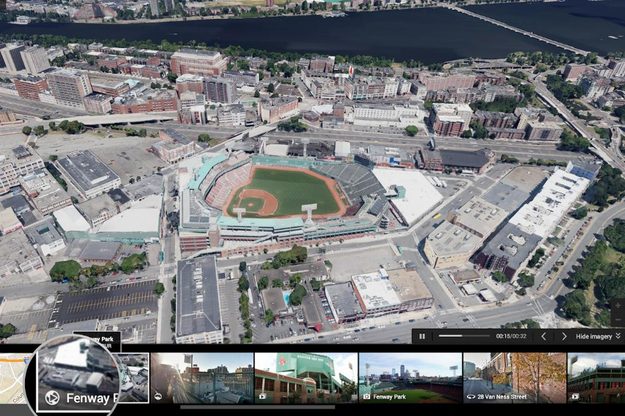Click the tour play icon beside Fenway
The width and height of the screenshot is (625, 416).
point(52,398)
